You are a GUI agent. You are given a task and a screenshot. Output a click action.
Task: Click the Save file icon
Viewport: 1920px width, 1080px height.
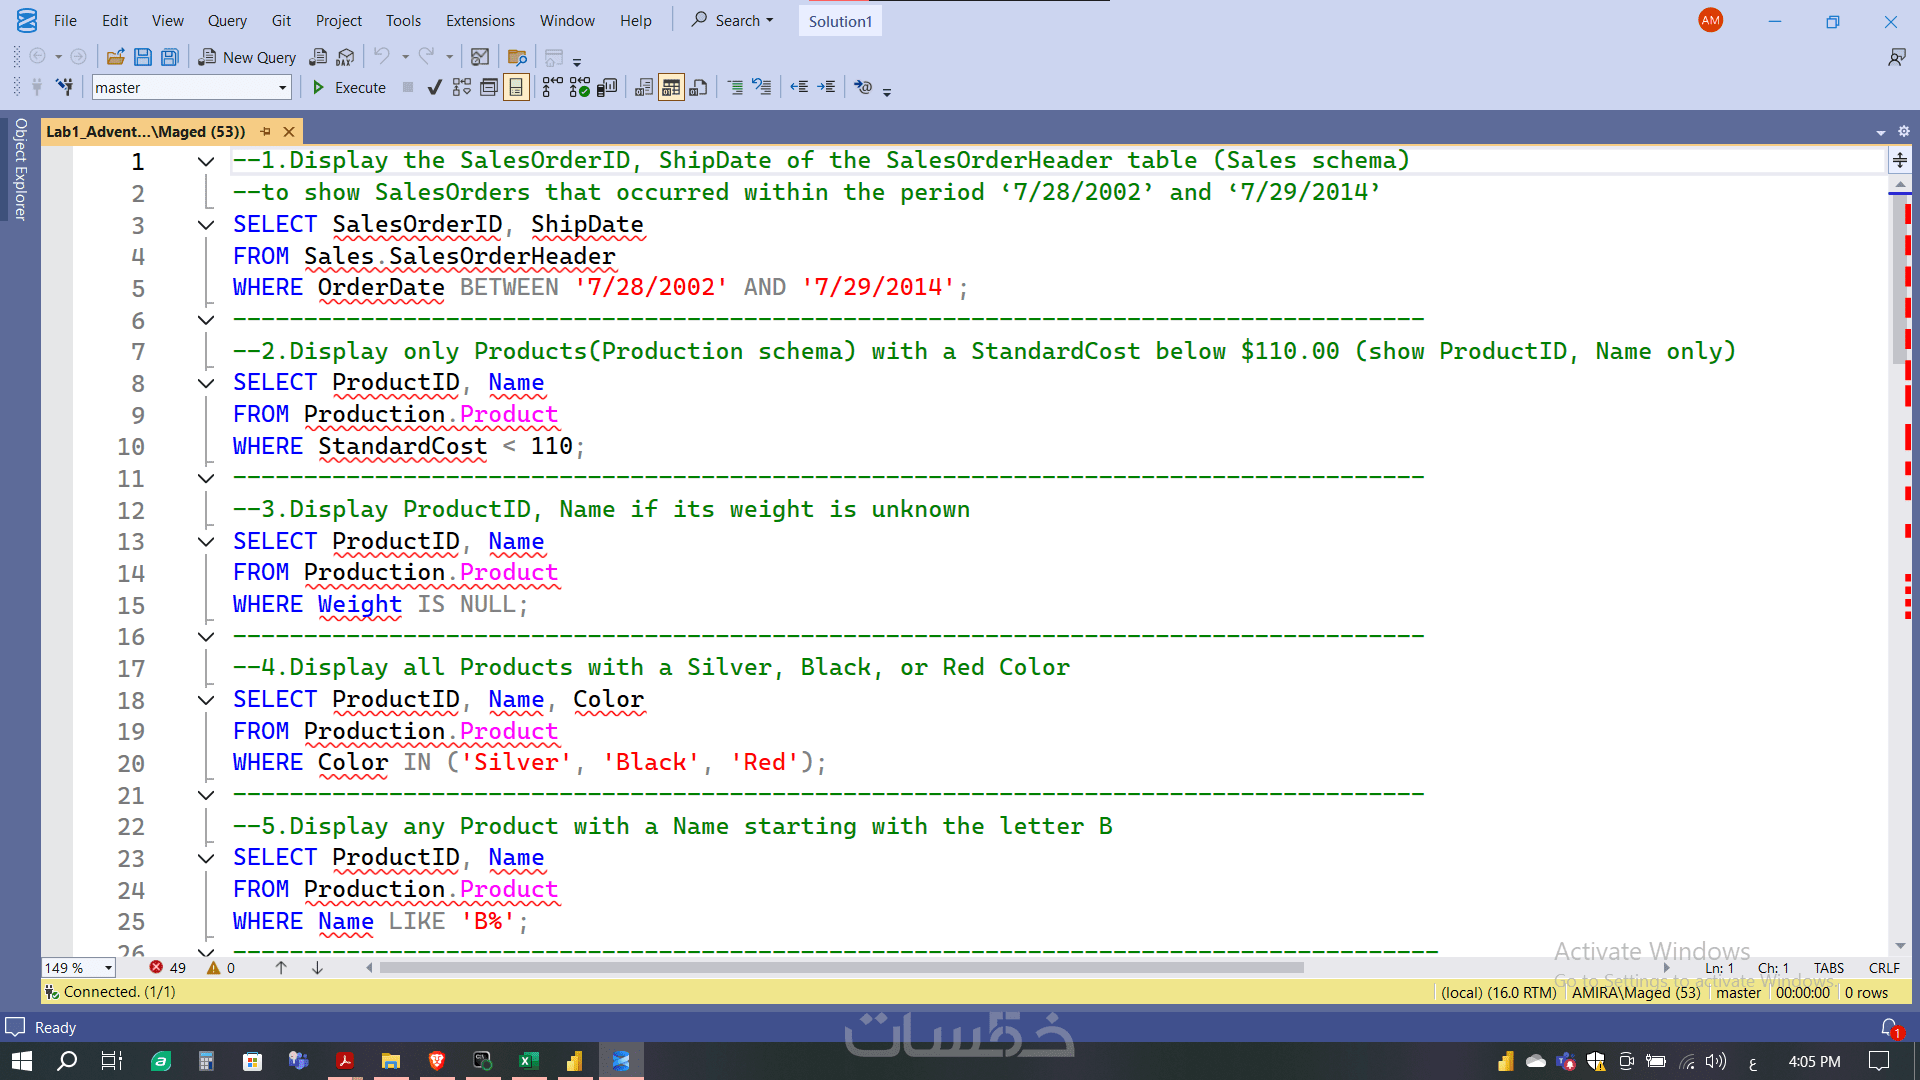(143, 57)
